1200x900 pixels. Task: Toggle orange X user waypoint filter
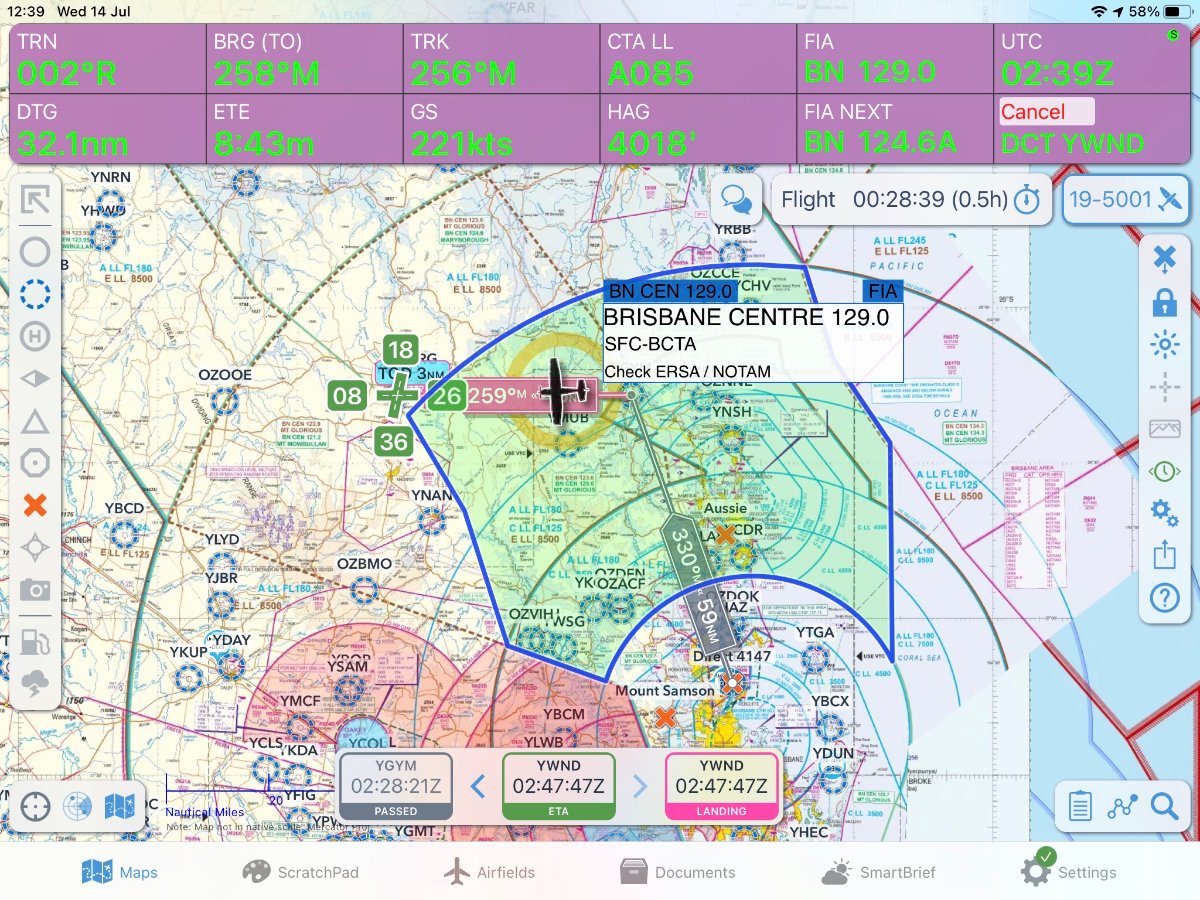tap(35, 505)
